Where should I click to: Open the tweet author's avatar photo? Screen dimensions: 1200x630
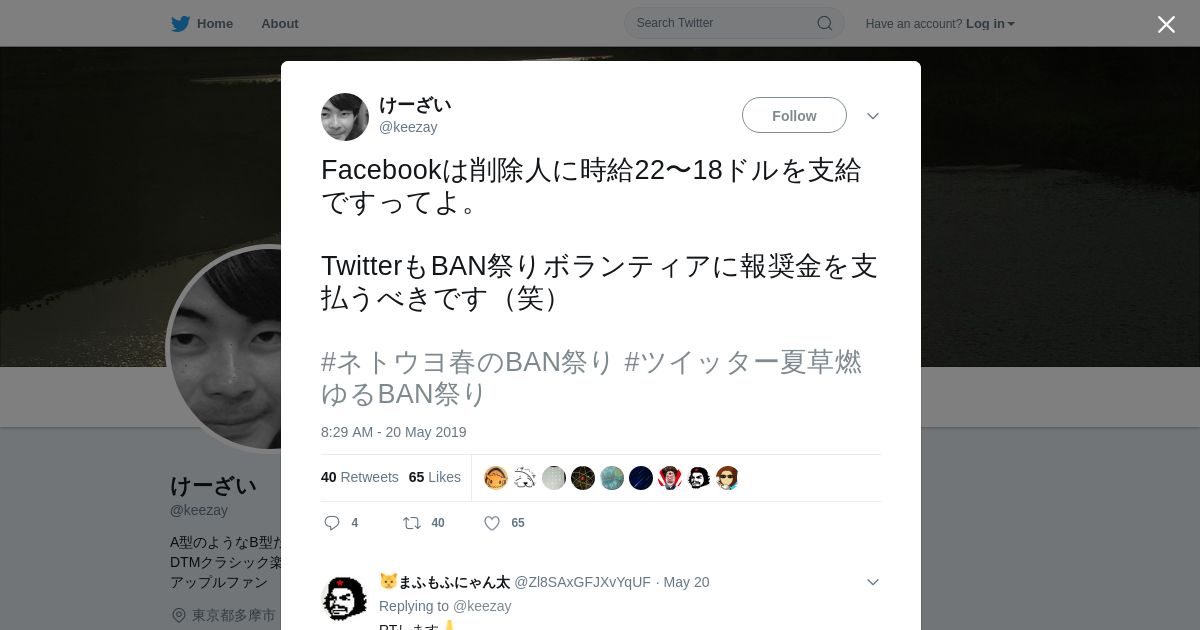(345, 117)
